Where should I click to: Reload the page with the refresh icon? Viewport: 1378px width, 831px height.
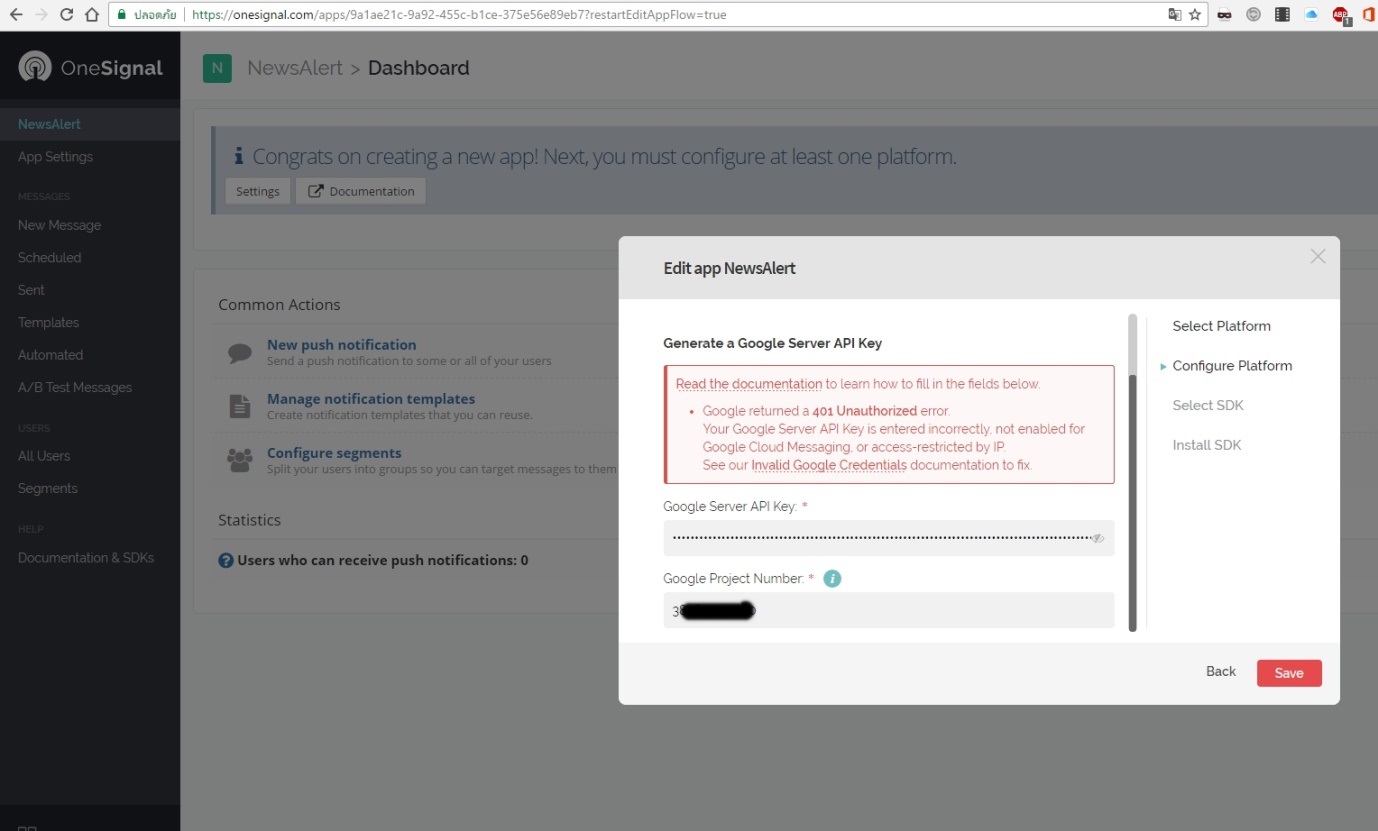[x=67, y=15]
